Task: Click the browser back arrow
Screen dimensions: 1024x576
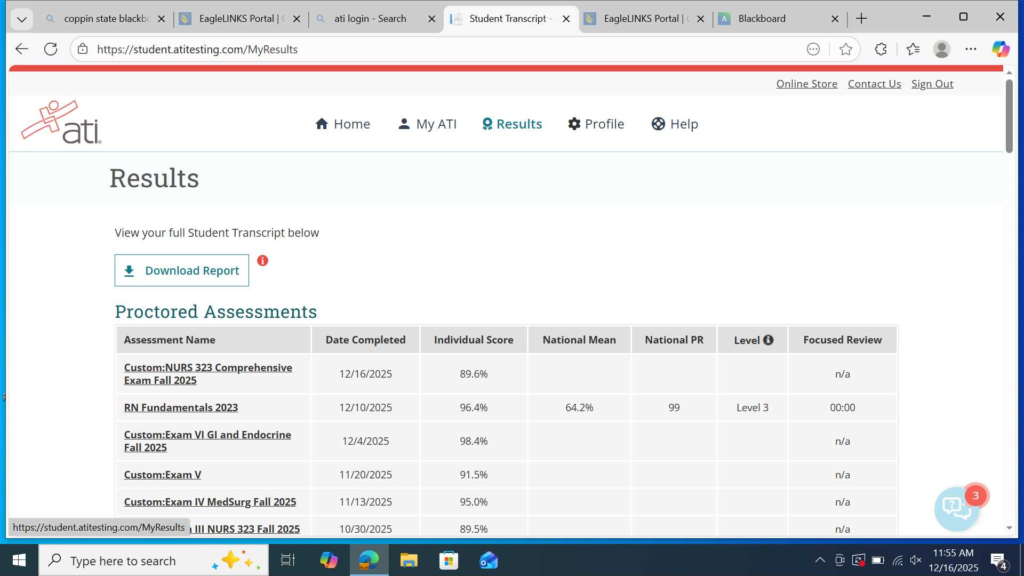Action: 22,49
